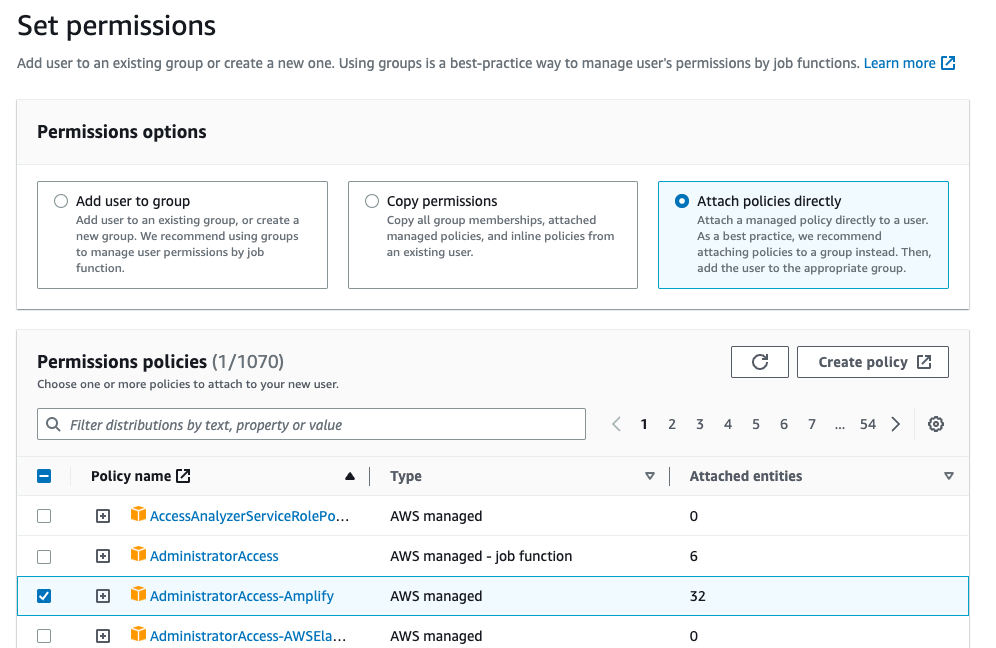The image size is (996, 648).
Task: Click the Create policy button
Action: click(x=873, y=362)
